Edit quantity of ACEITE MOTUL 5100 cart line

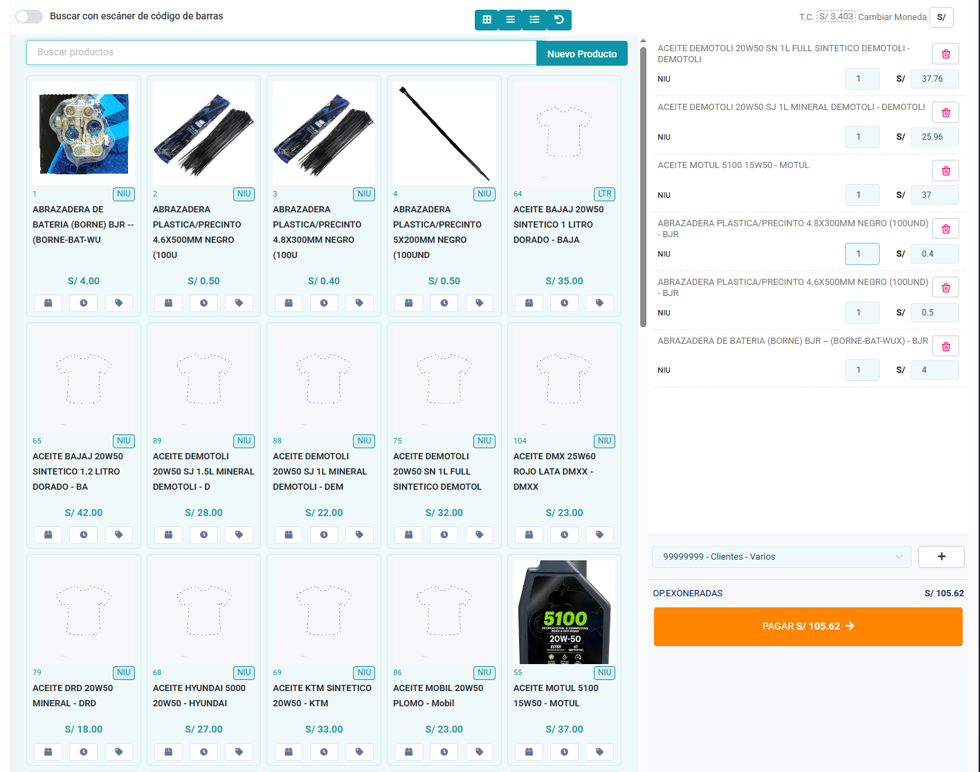[862, 195]
